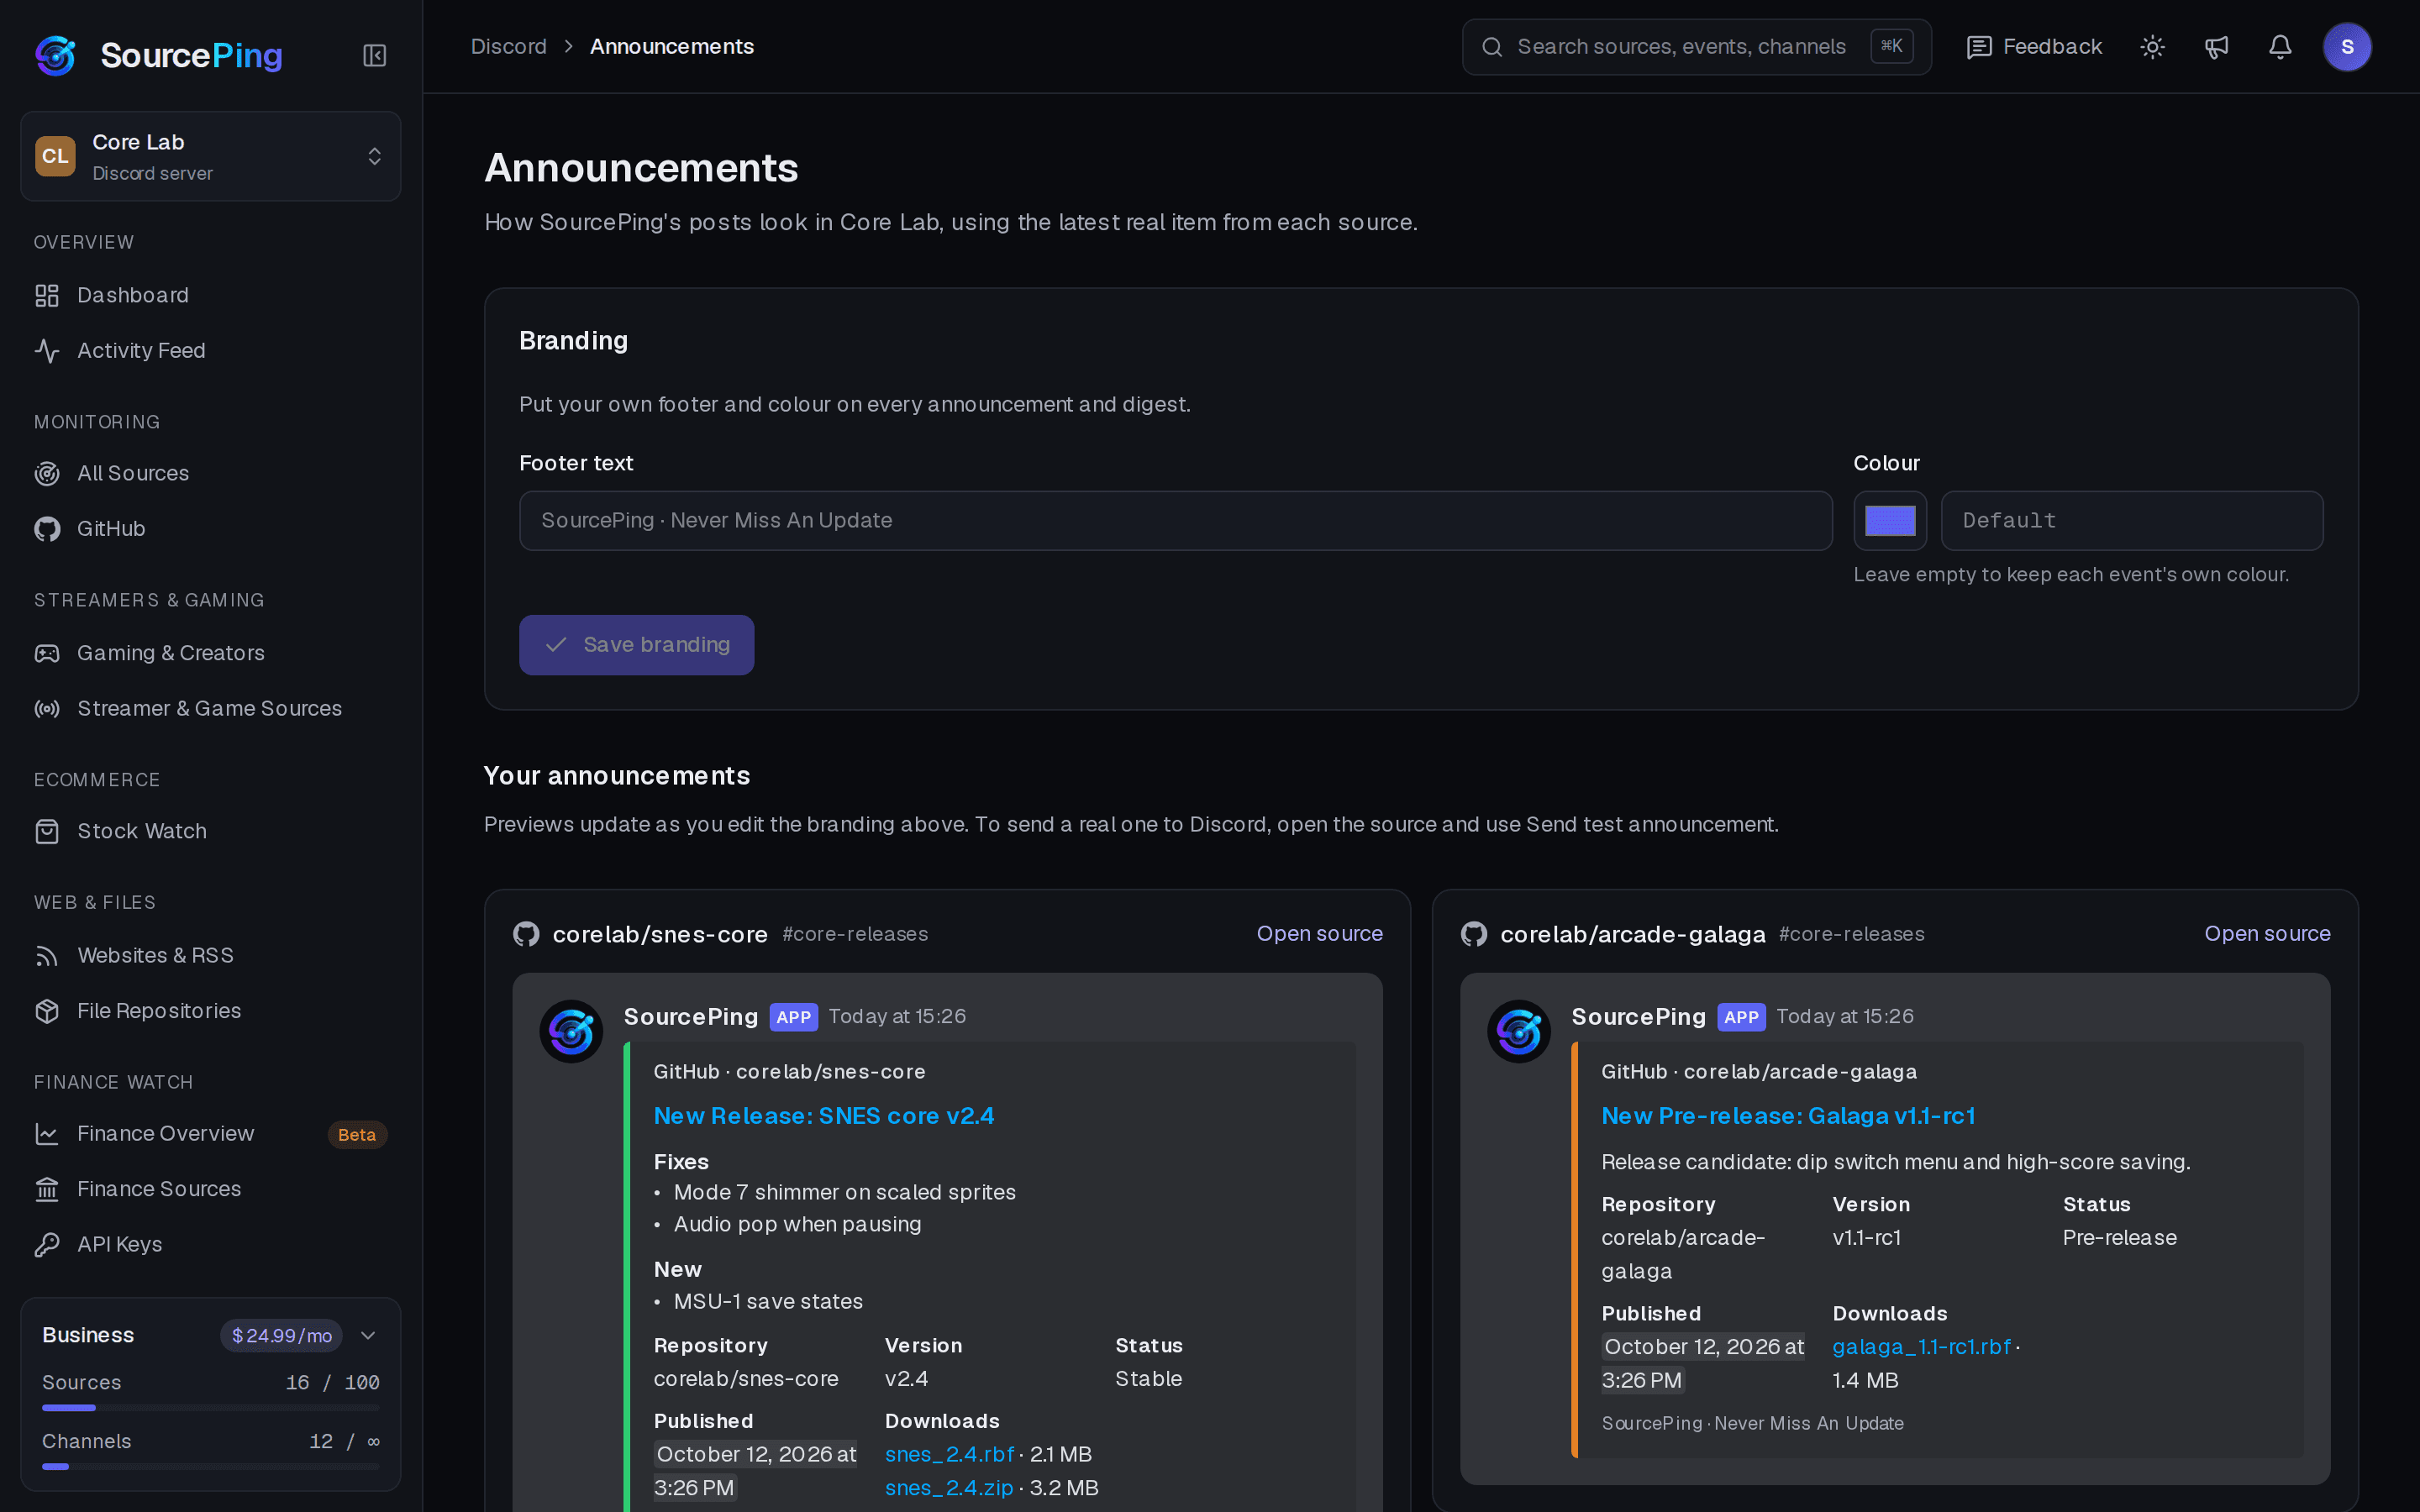Open the GitHub sidebar item

point(210,529)
